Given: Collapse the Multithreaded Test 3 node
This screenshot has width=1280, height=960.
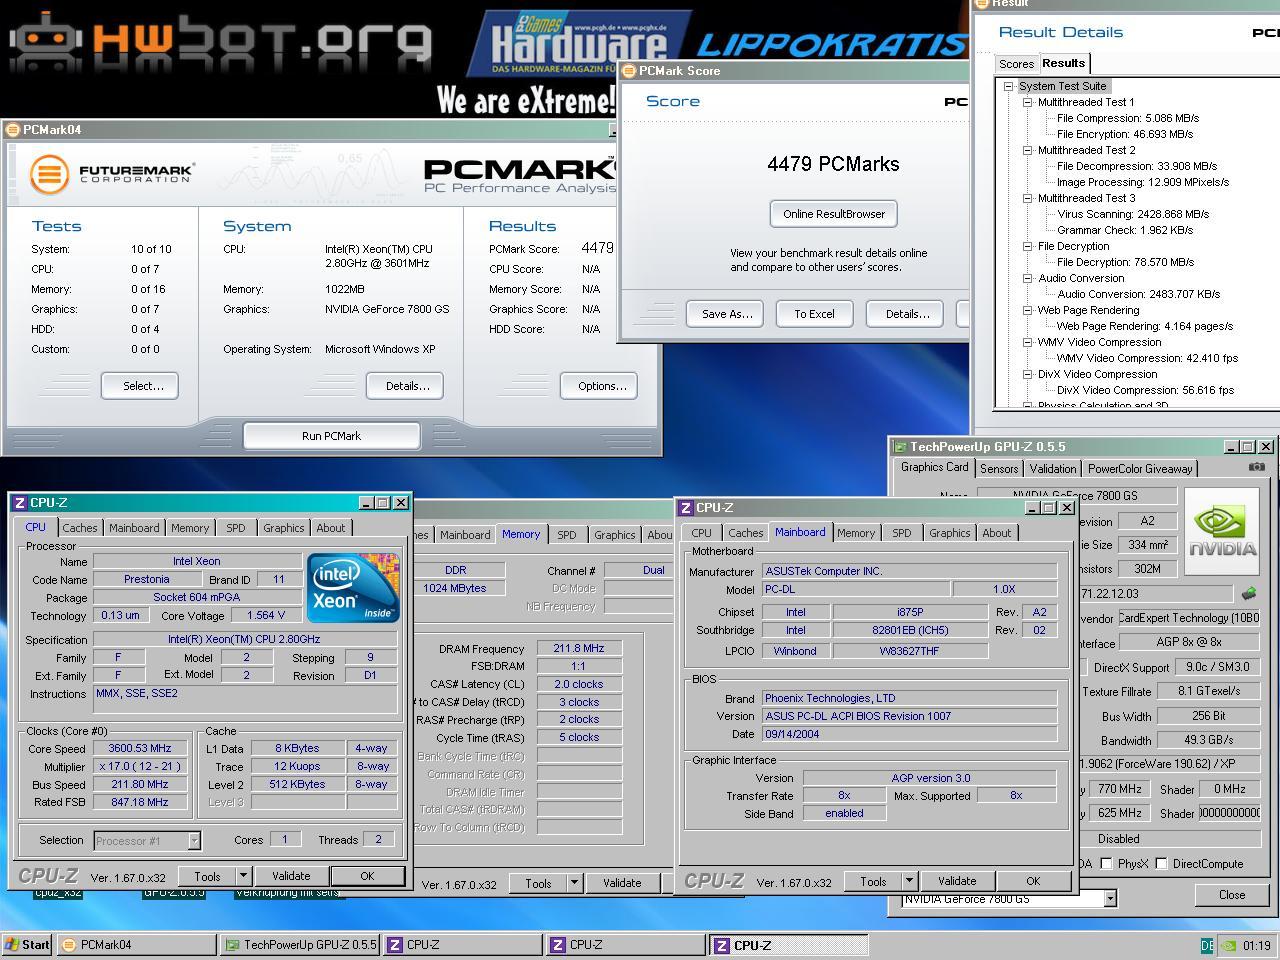Looking at the screenshot, I should [1027, 198].
